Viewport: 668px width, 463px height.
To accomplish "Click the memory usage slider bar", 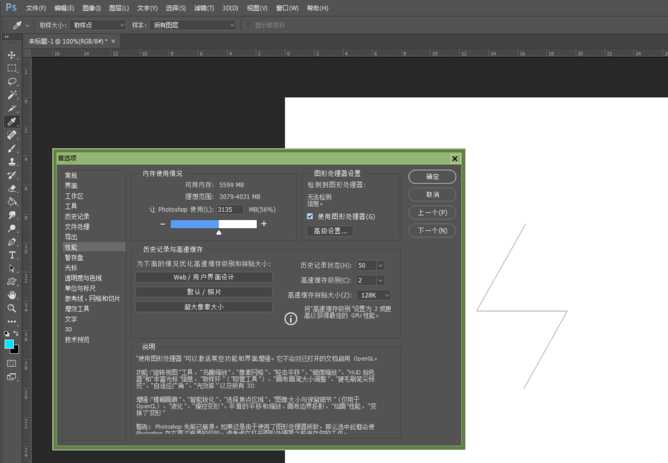I will [214, 224].
